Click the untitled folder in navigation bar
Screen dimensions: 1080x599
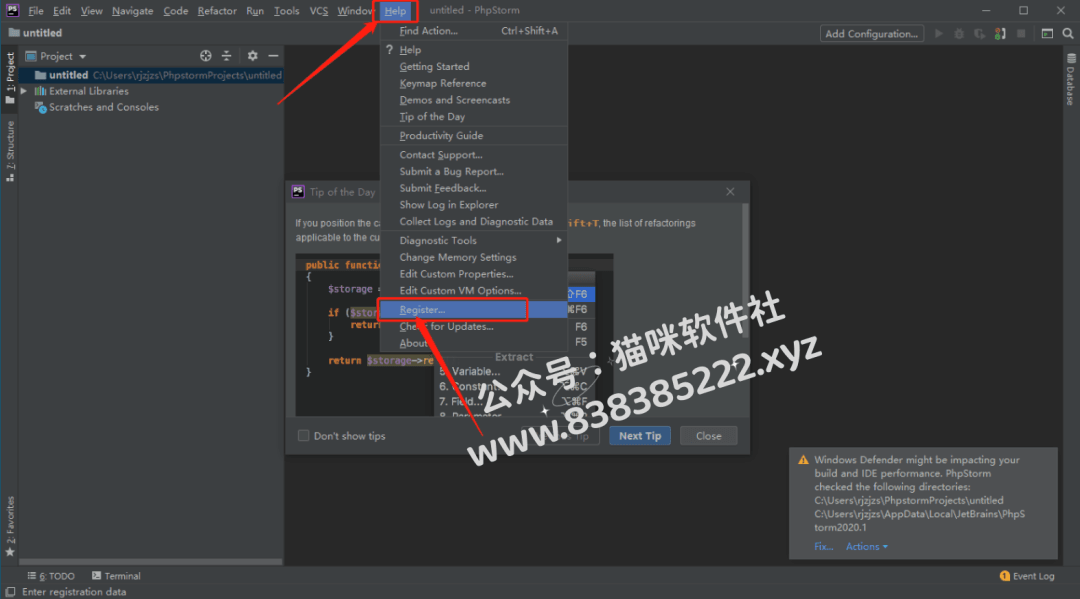point(35,32)
